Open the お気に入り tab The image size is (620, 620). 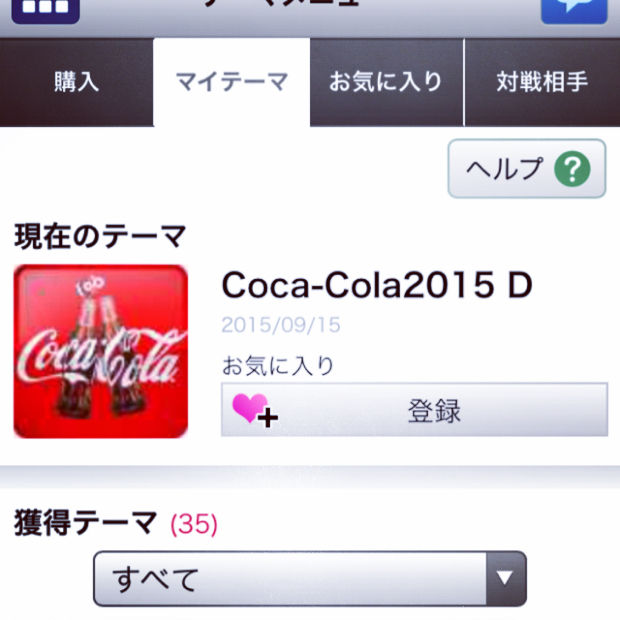[x=386, y=82]
